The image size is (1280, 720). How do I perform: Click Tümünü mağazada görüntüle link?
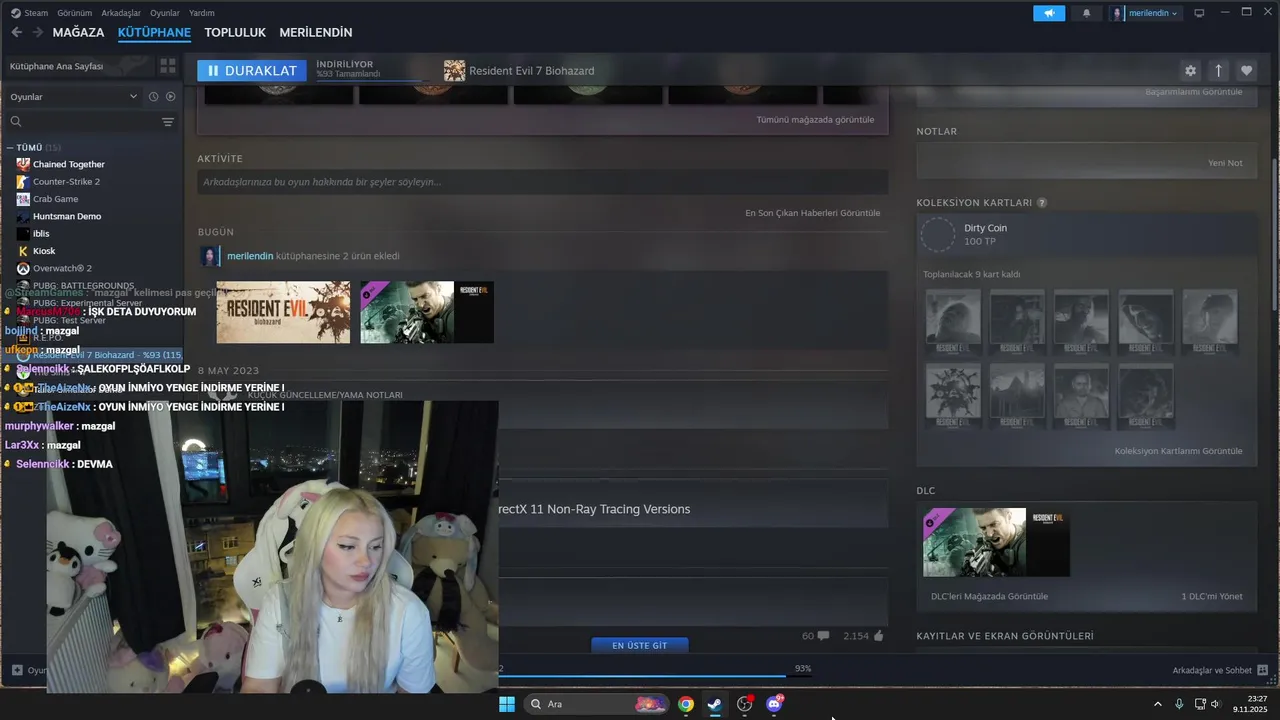point(815,119)
